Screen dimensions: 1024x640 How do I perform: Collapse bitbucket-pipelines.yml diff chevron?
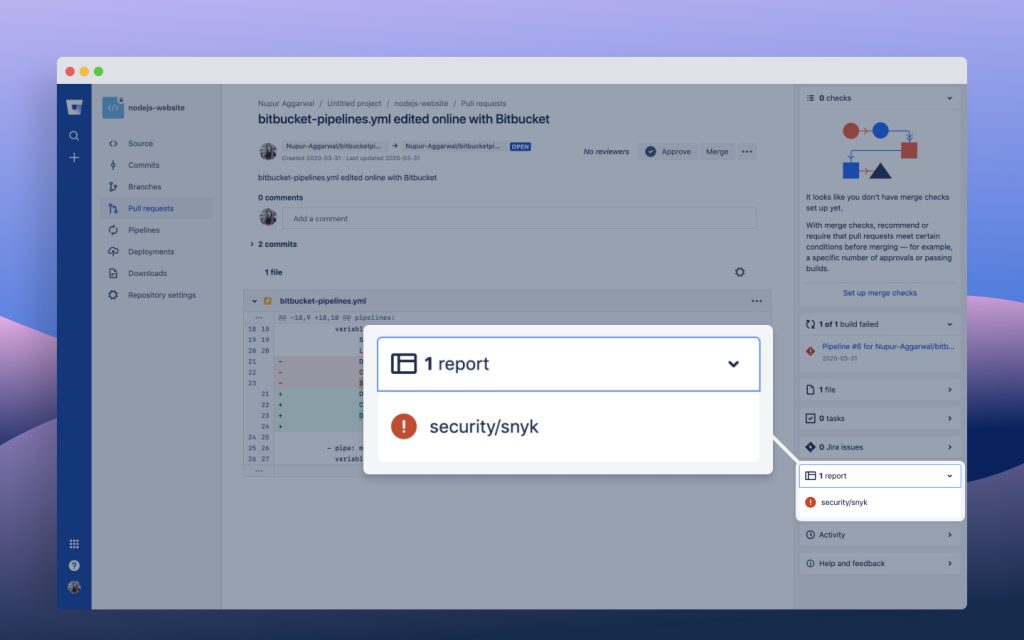[254, 301]
